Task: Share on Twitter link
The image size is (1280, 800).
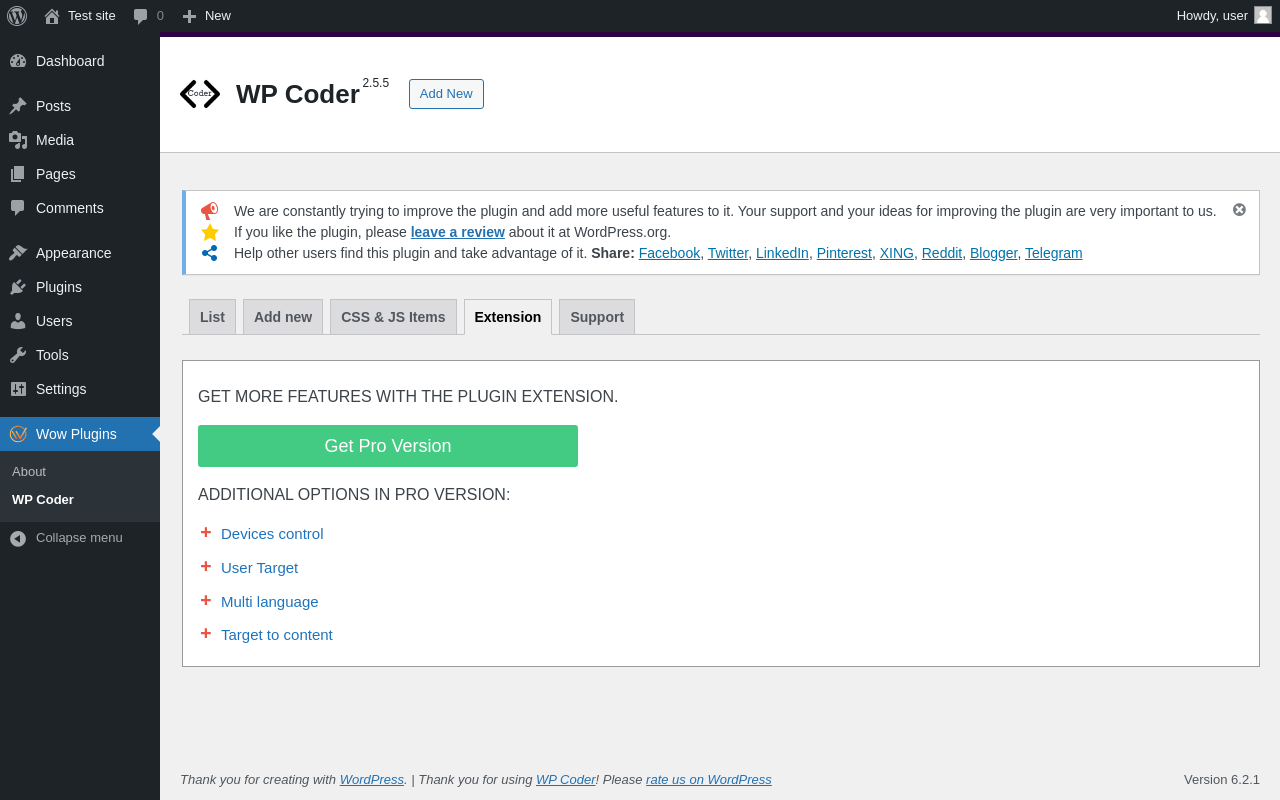Action: click(728, 253)
